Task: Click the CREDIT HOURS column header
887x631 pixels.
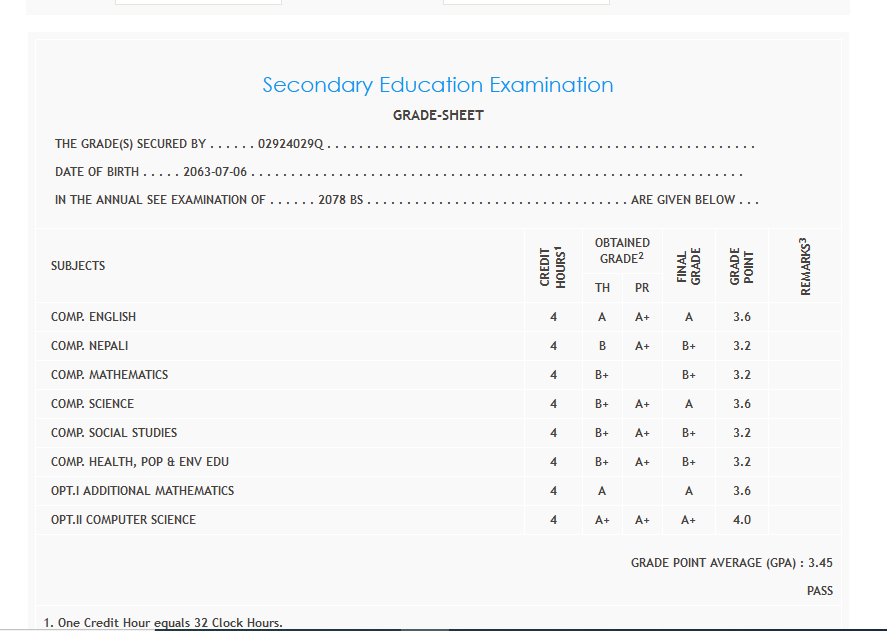Action: click(553, 267)
